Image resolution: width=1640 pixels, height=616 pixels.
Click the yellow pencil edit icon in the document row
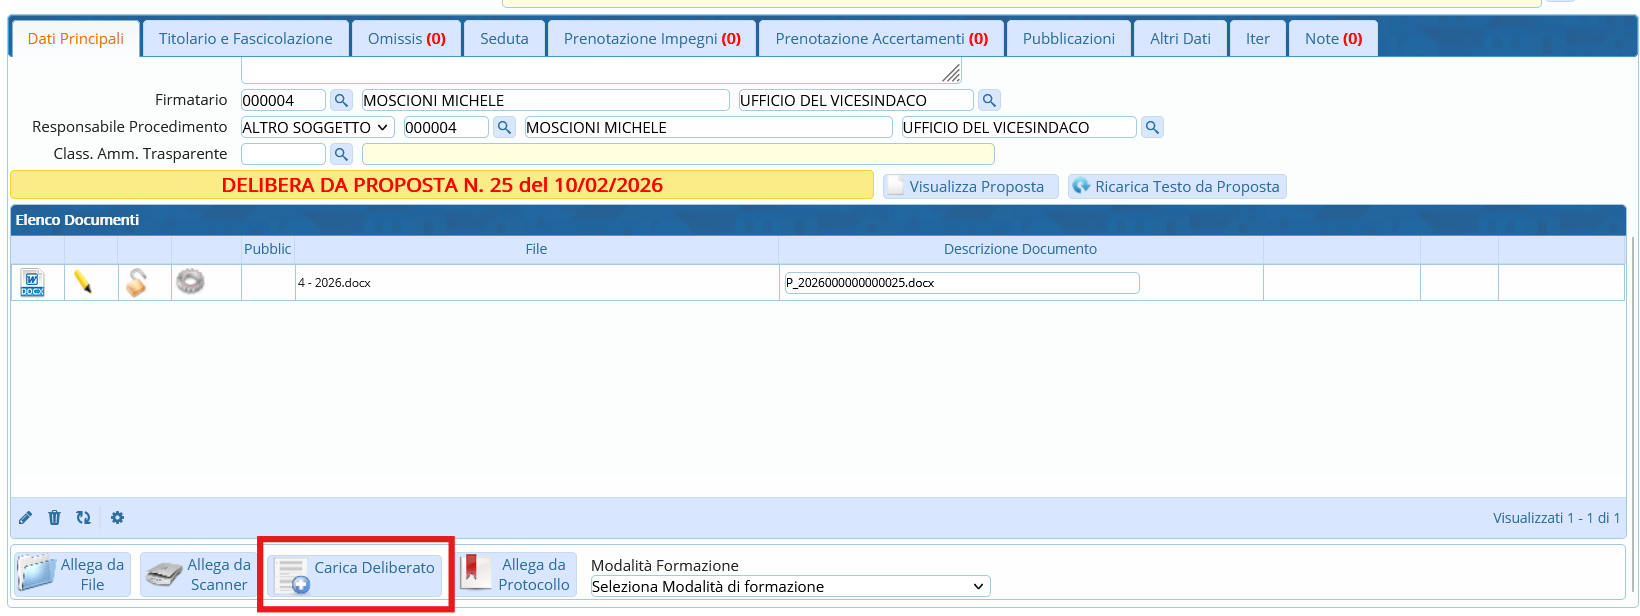83,283
